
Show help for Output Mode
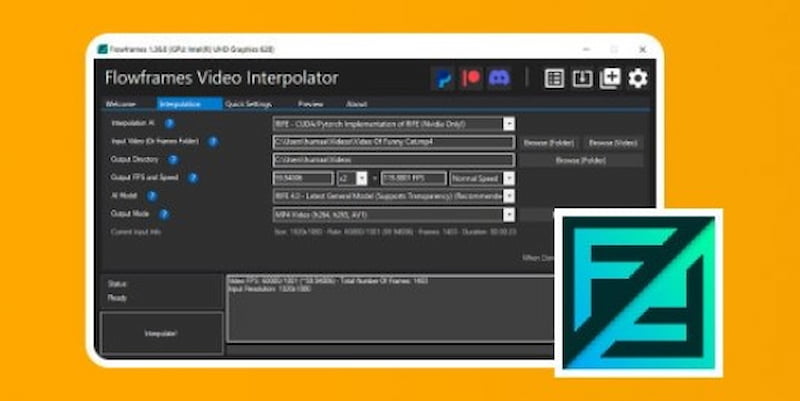(164, 214)
